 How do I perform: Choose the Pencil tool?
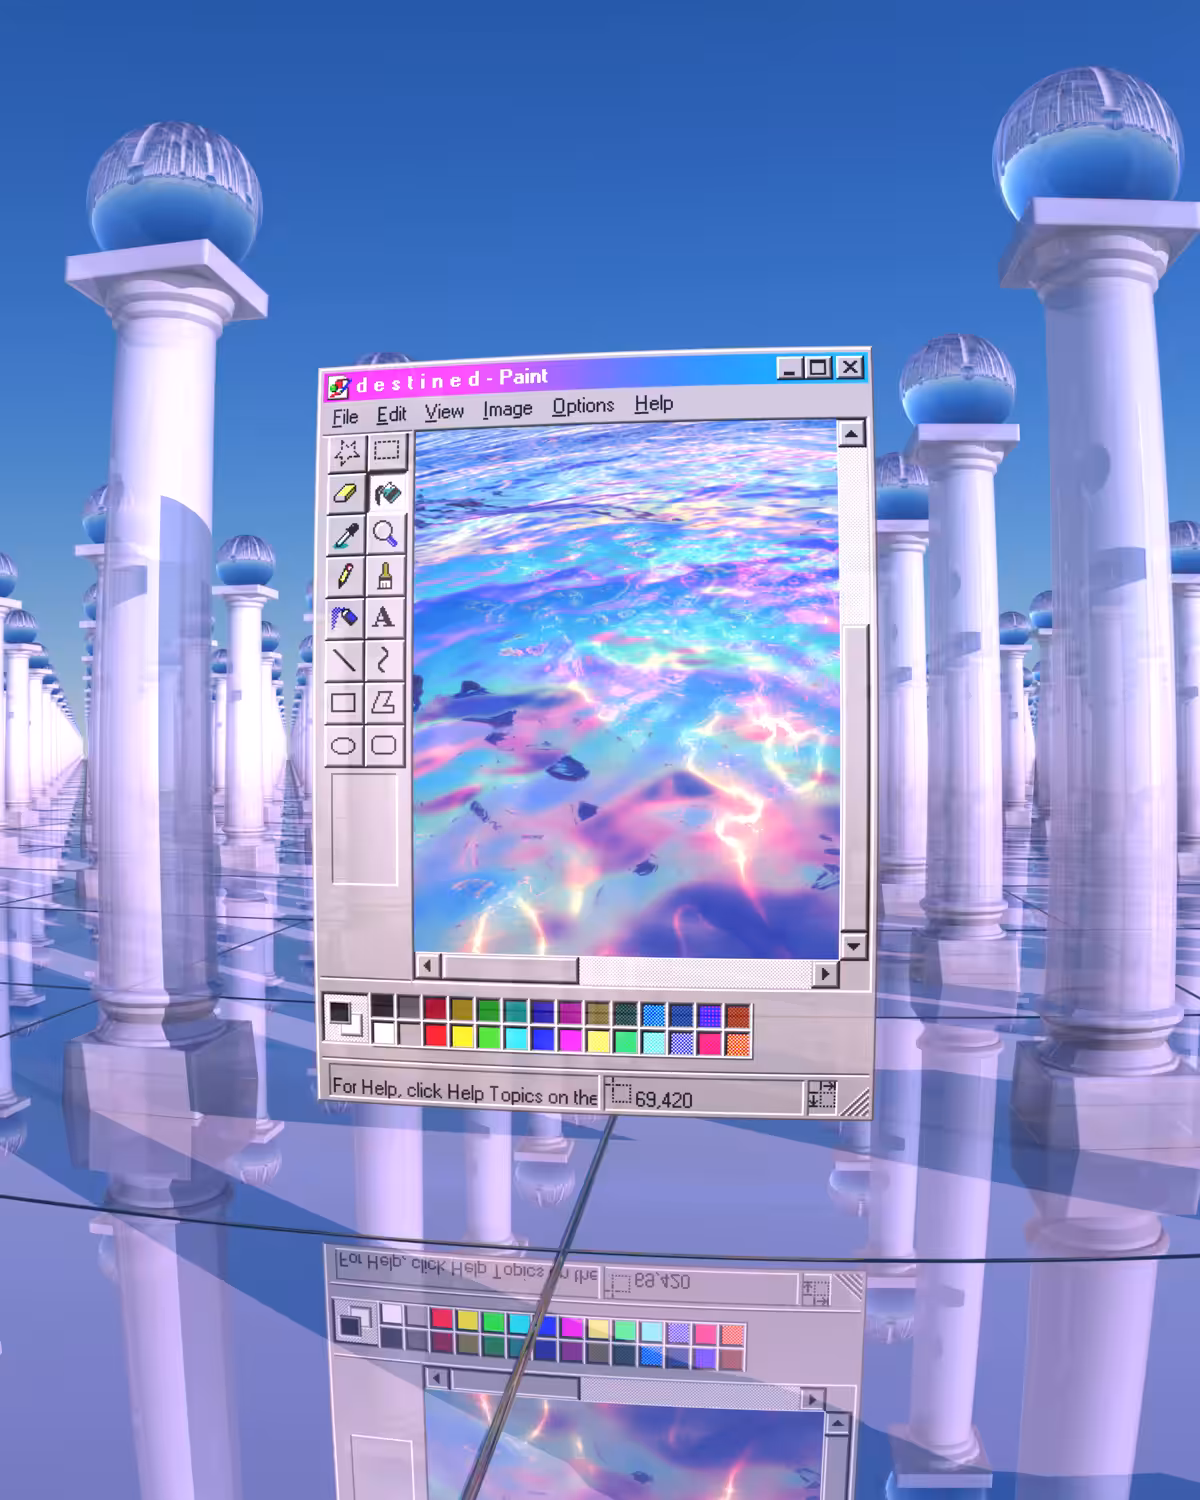(x=346, y=577)
